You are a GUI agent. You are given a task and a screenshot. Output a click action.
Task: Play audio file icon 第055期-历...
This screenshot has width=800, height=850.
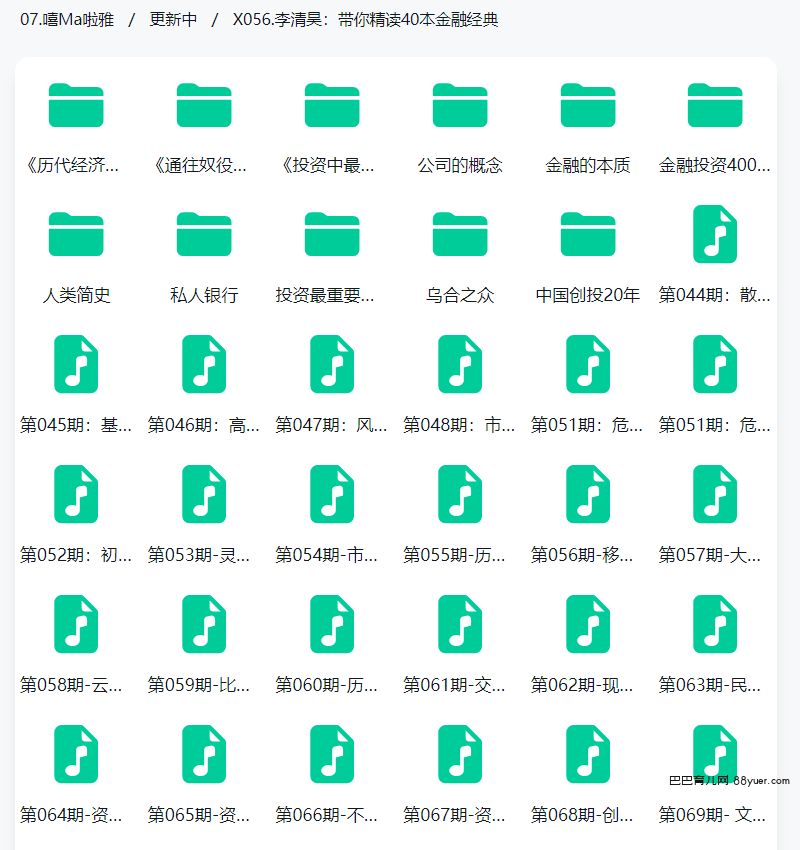(460, 494)
